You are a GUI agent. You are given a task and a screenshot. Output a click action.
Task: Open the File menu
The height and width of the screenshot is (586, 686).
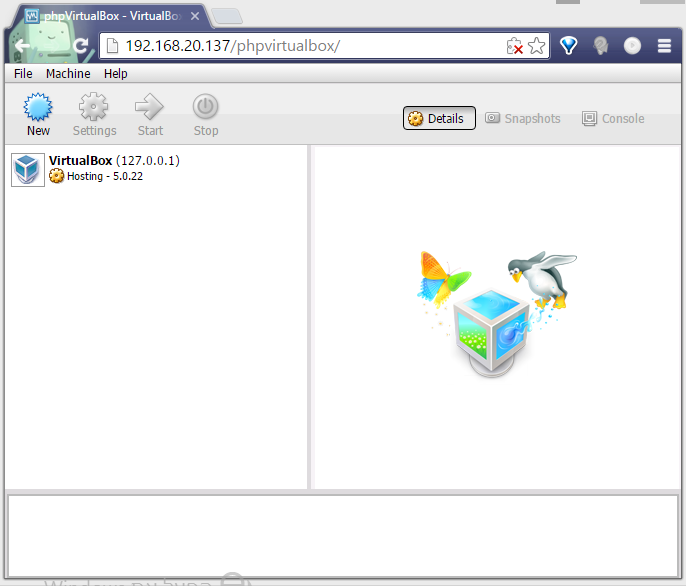(23, 74)
